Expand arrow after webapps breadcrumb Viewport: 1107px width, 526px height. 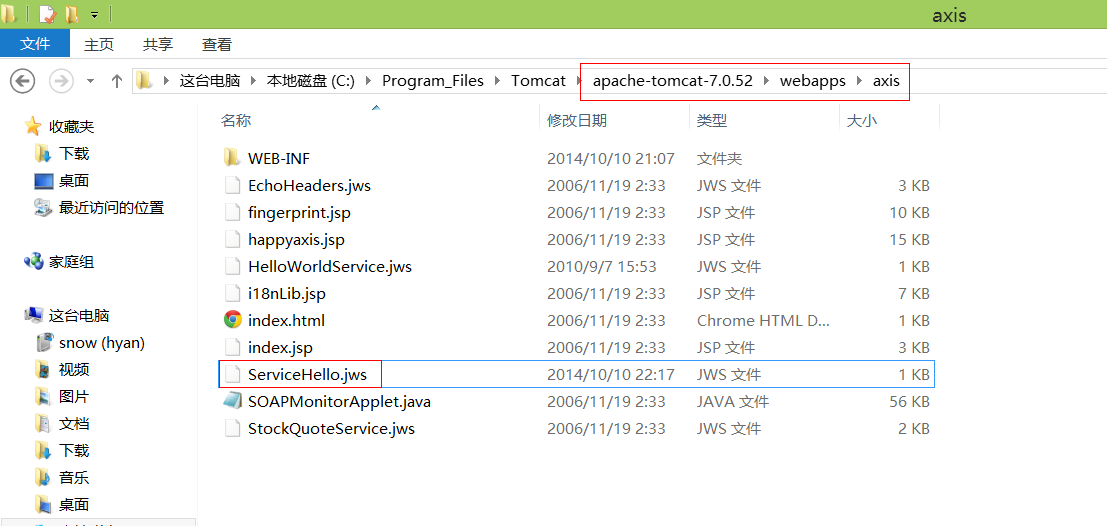[859, 81]
